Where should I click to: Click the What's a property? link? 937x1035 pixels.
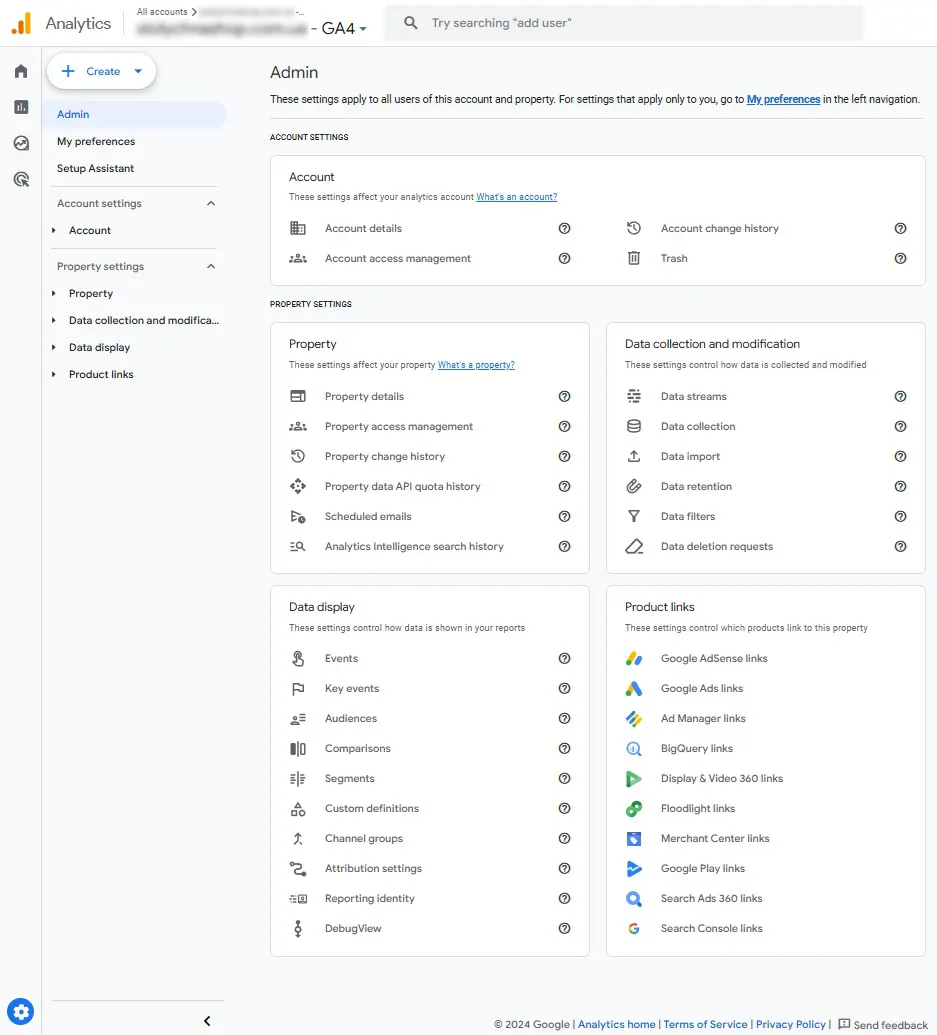[x=476, y=364]
